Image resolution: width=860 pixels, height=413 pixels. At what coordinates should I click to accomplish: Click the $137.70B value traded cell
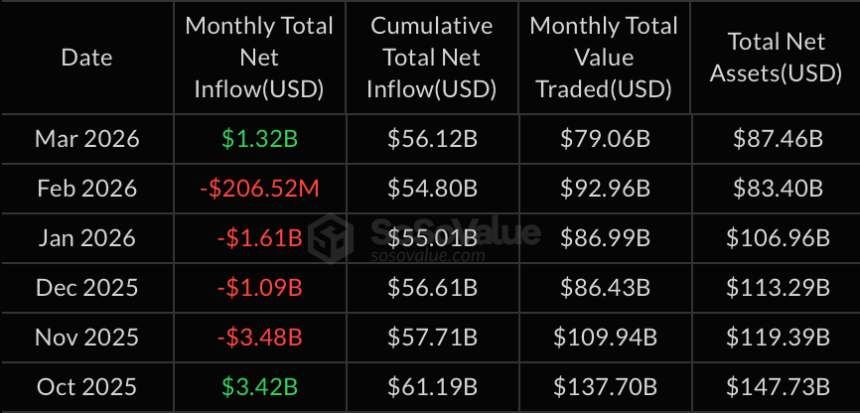point(603,384)
